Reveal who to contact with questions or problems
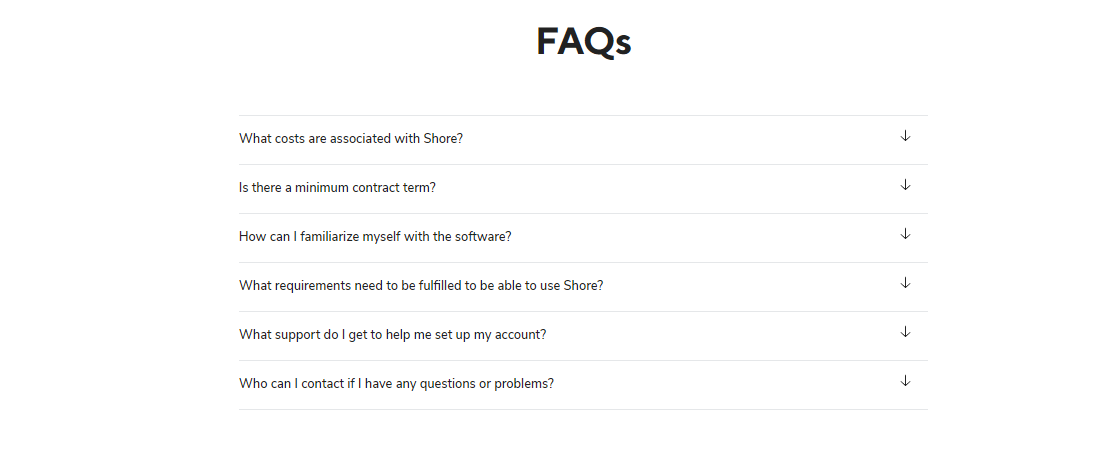Image resolution: width=1109 pixels, height=457 pixels. pos(396,384)
